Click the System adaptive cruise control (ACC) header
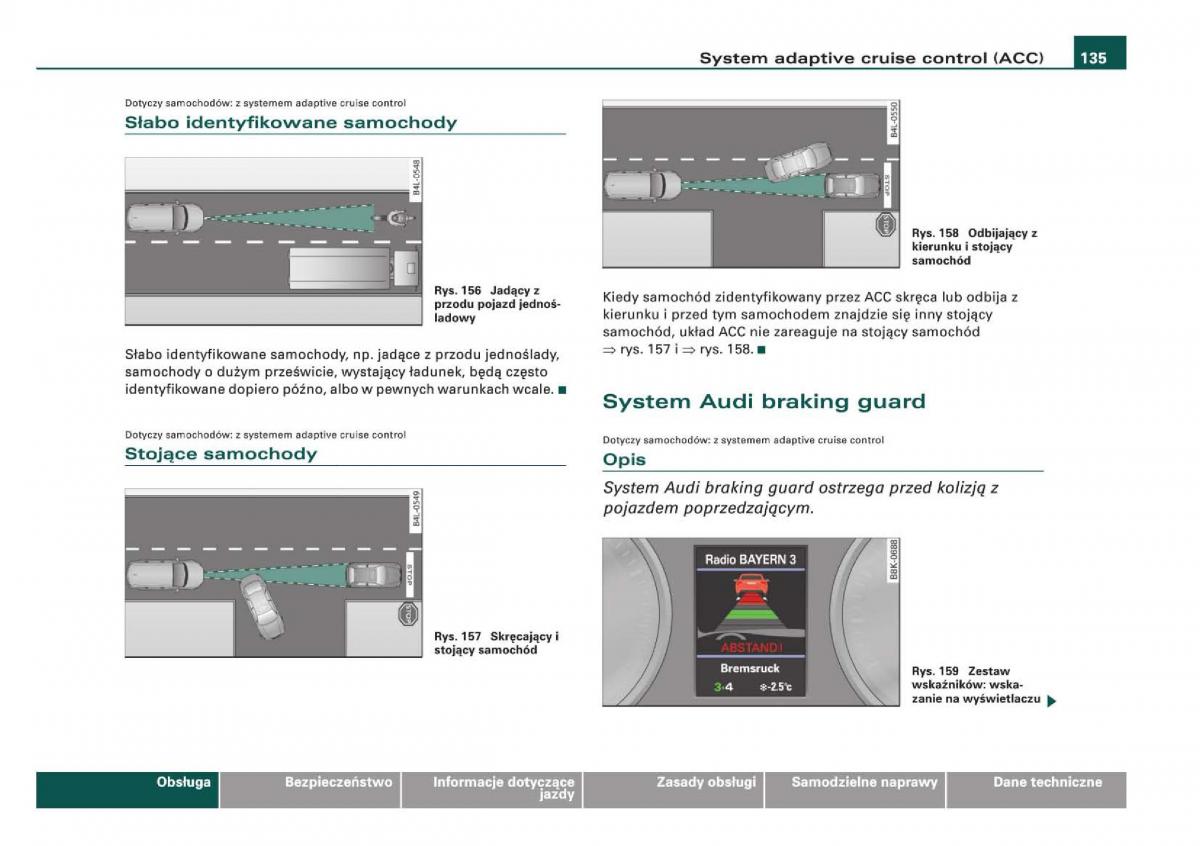This screenshot has width=1200, height=846. pyautogui.click(x=872, y=58)
